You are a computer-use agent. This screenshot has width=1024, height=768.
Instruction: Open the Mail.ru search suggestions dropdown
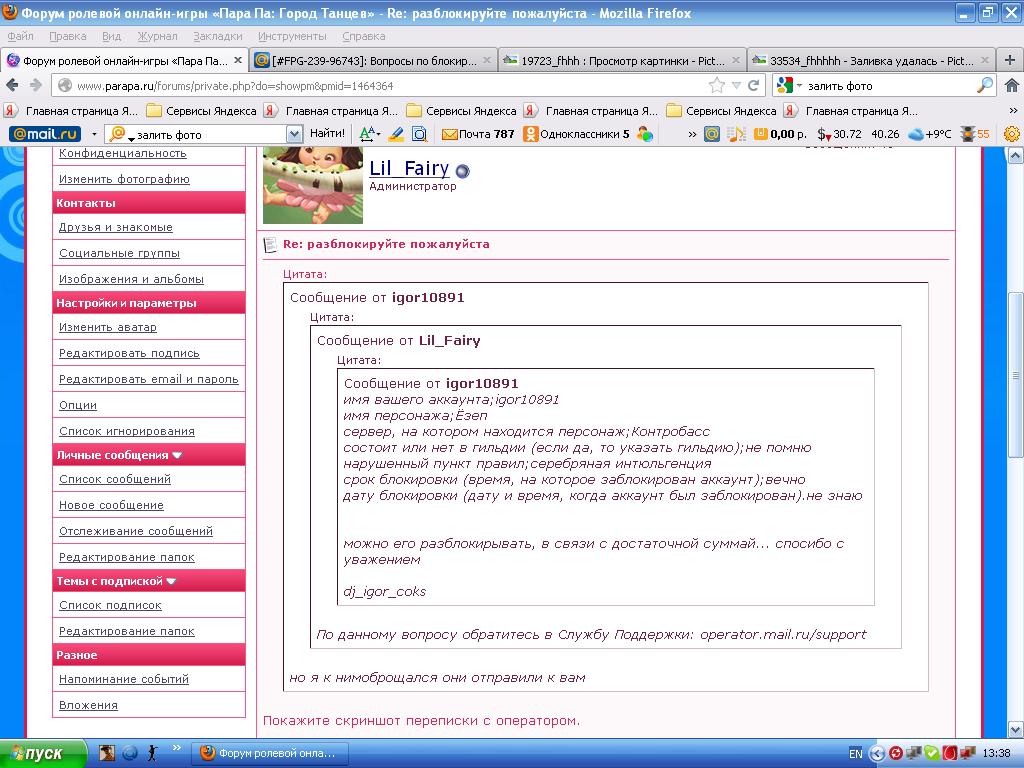click(x=295, y=134)
